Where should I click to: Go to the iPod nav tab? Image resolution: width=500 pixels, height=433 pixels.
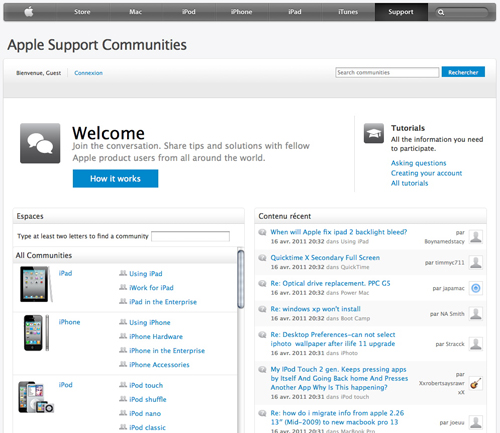pos(189,12)
